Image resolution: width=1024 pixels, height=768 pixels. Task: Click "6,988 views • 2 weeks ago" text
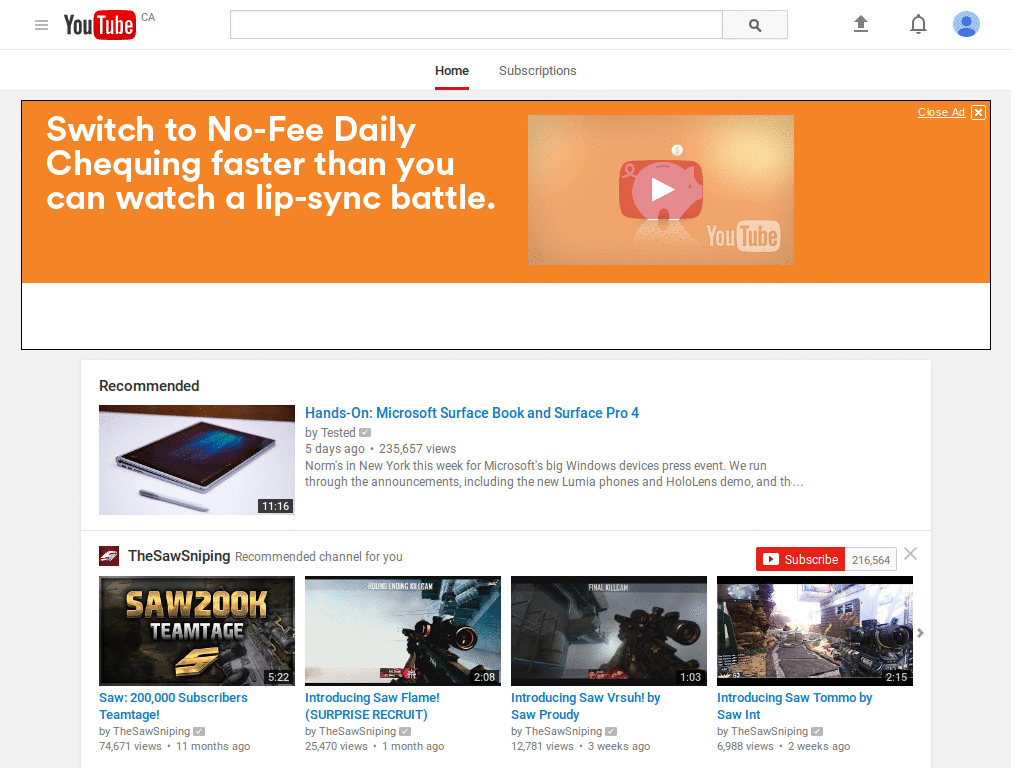(x=783, y=746)
